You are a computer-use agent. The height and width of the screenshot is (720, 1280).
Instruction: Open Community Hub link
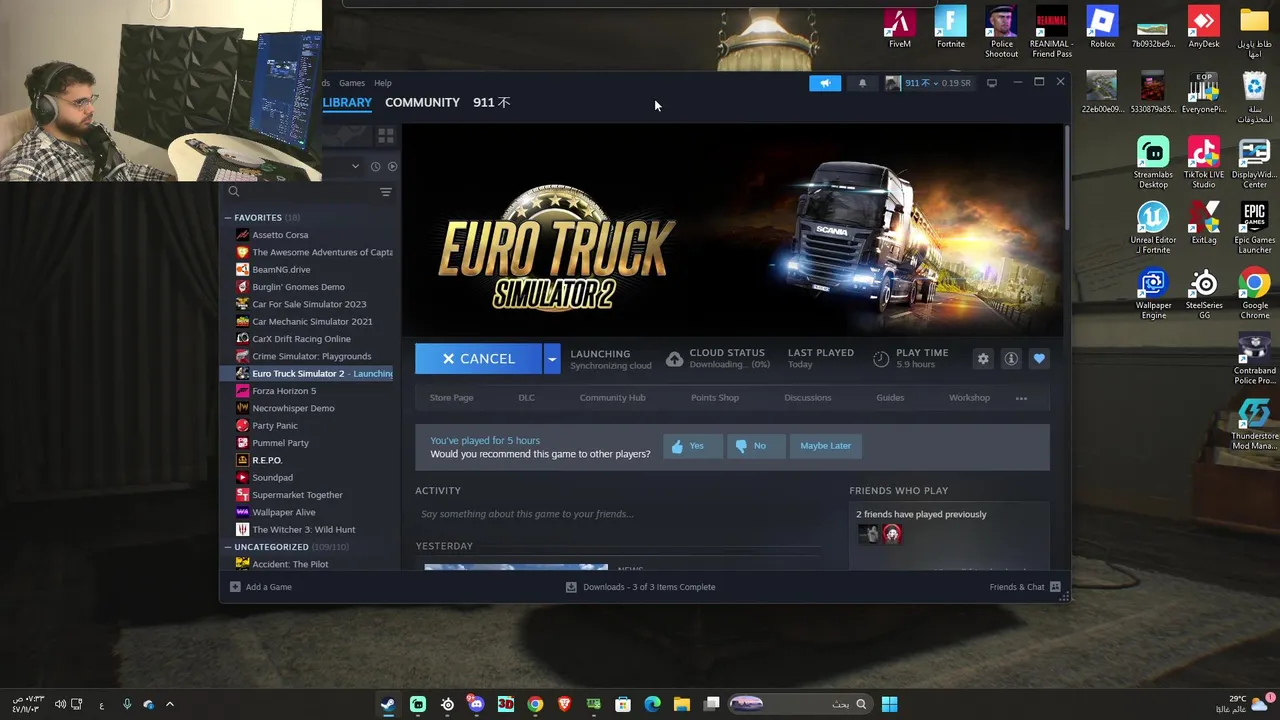point(612,398)
